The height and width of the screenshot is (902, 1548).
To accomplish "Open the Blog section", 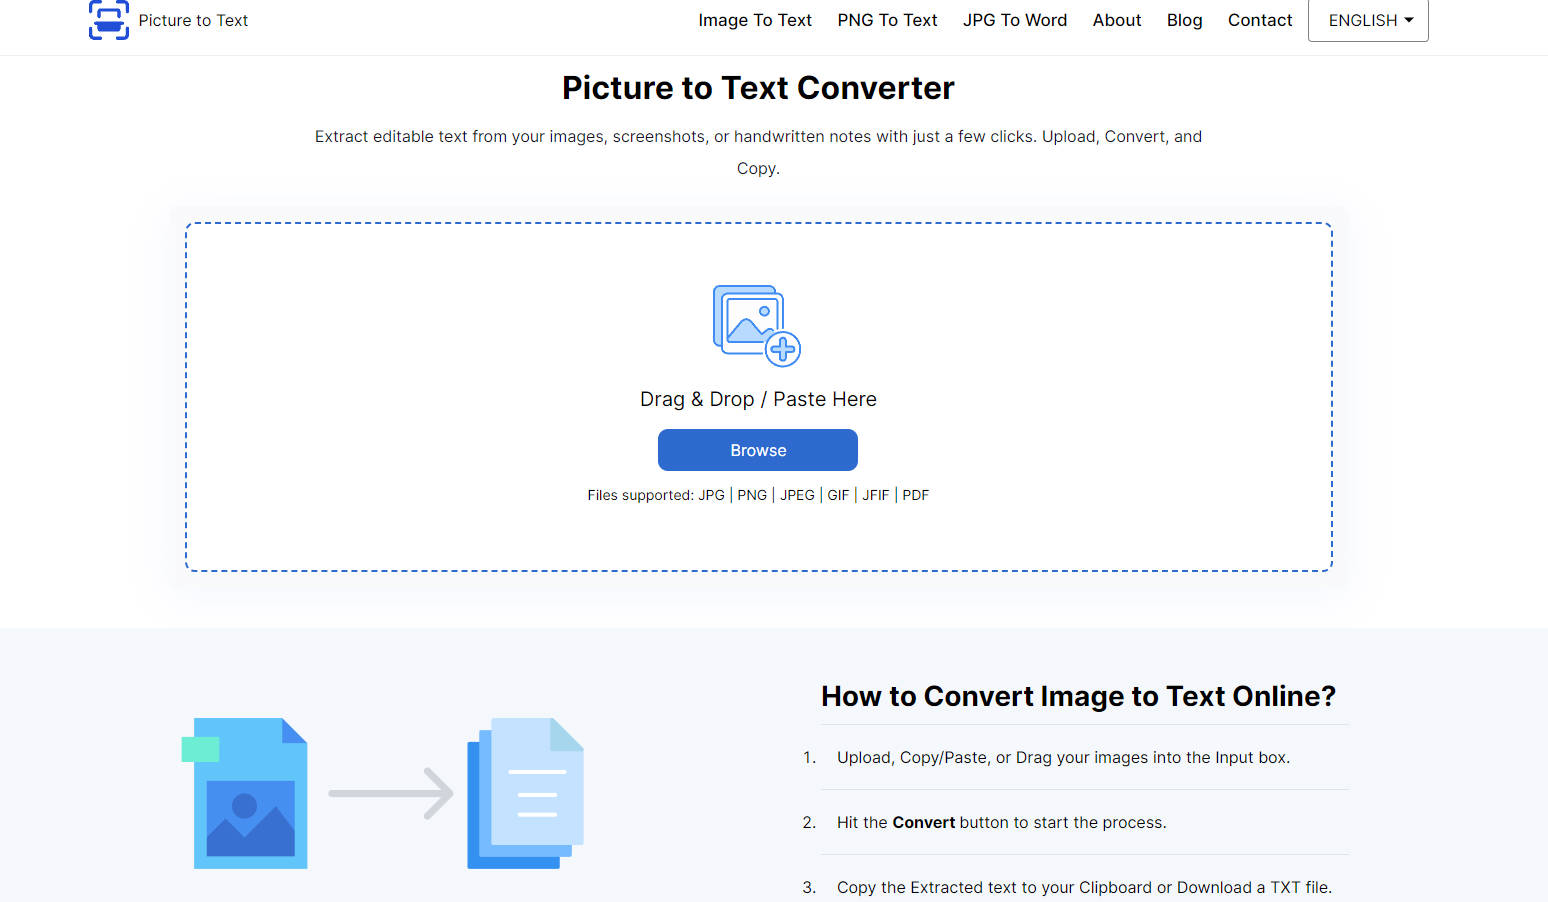I will point(1184,20).
